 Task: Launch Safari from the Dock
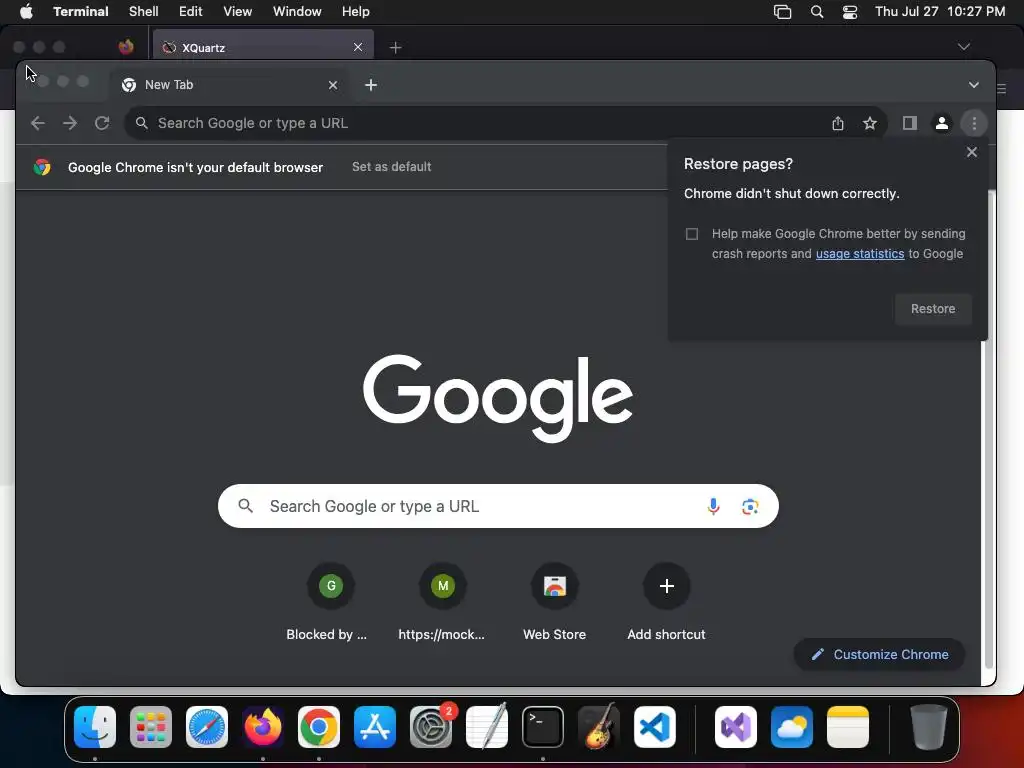click(x=207, y=727)
